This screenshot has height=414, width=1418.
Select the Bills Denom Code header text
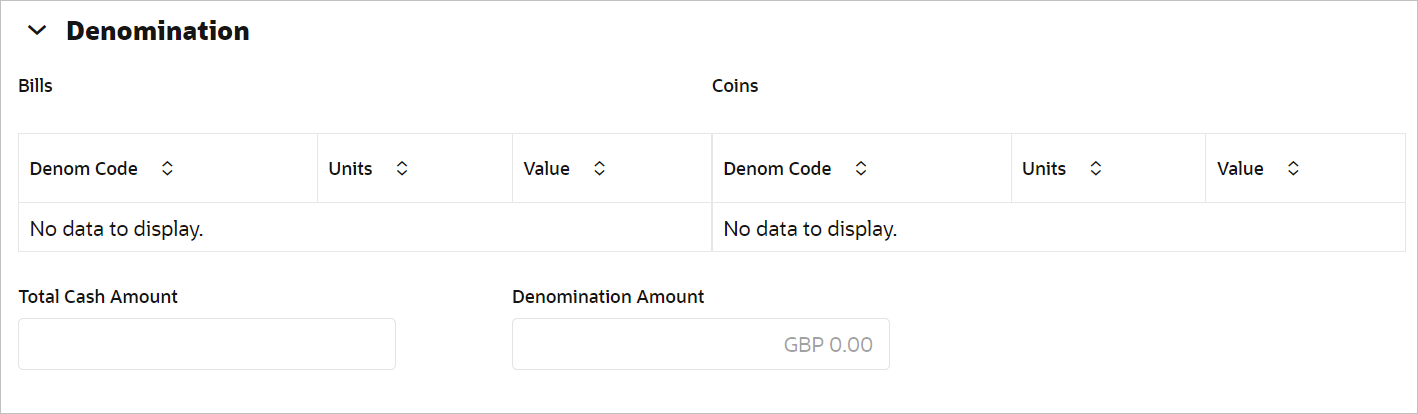84,169
